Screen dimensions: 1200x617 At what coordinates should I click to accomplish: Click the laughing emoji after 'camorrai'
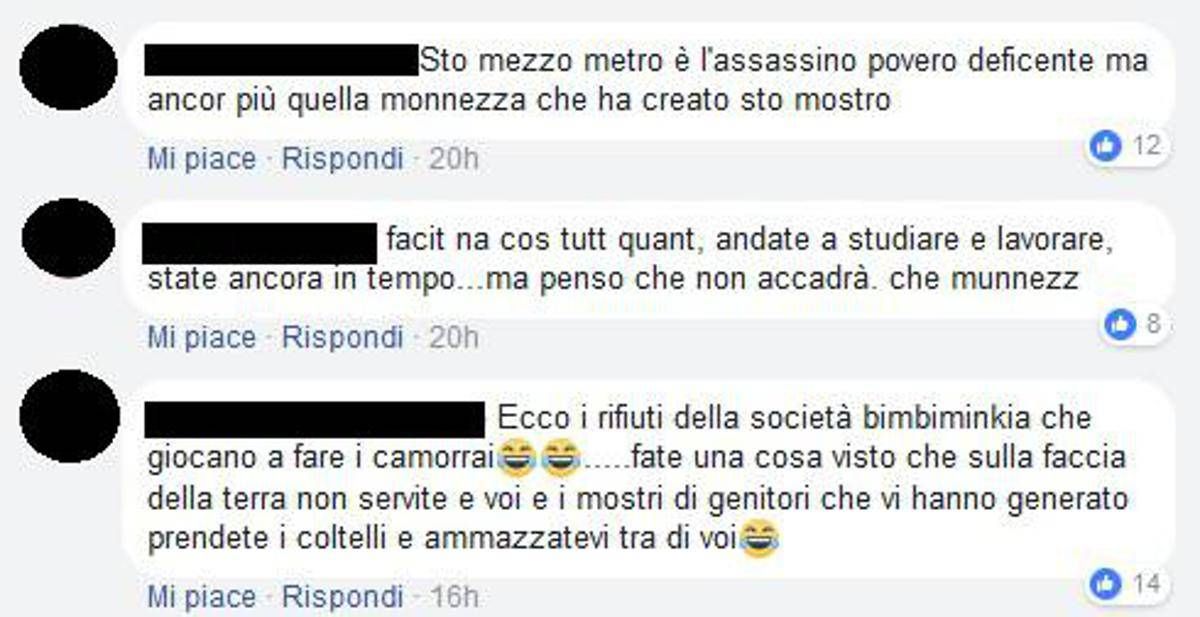coord(518,458)
